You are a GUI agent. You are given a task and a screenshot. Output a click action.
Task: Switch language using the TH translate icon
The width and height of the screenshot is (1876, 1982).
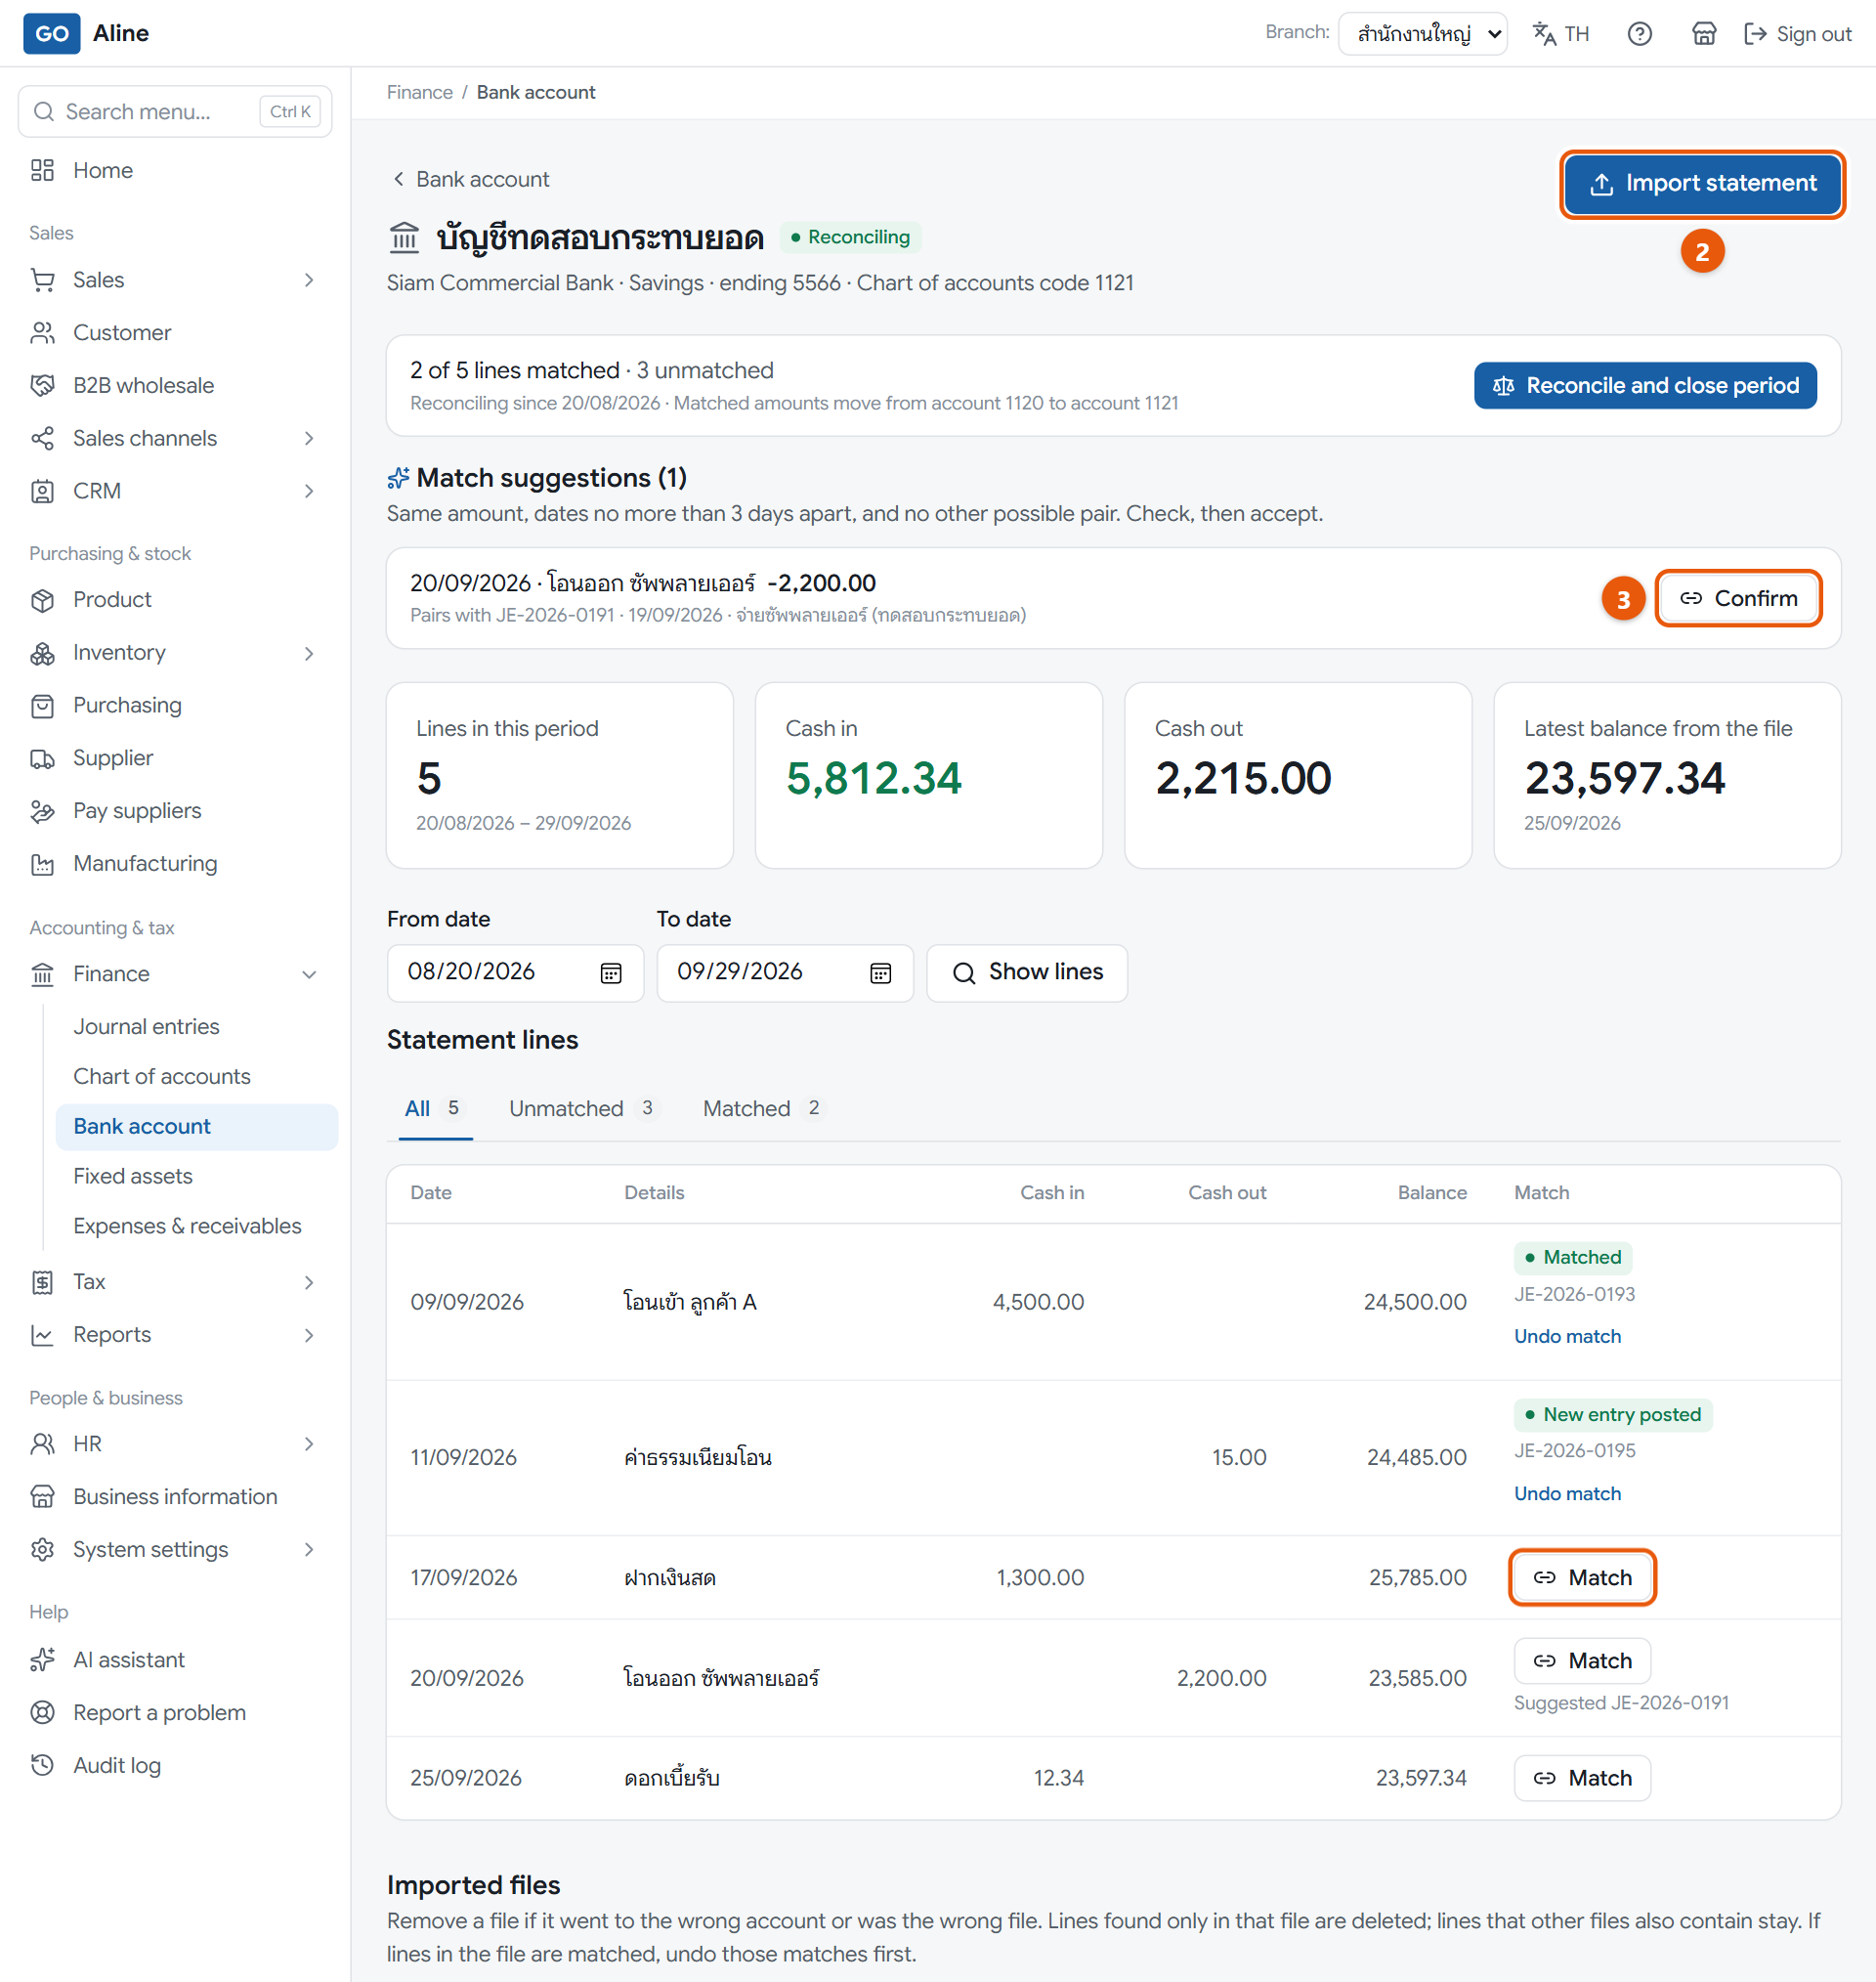(x=1560, y=34)
